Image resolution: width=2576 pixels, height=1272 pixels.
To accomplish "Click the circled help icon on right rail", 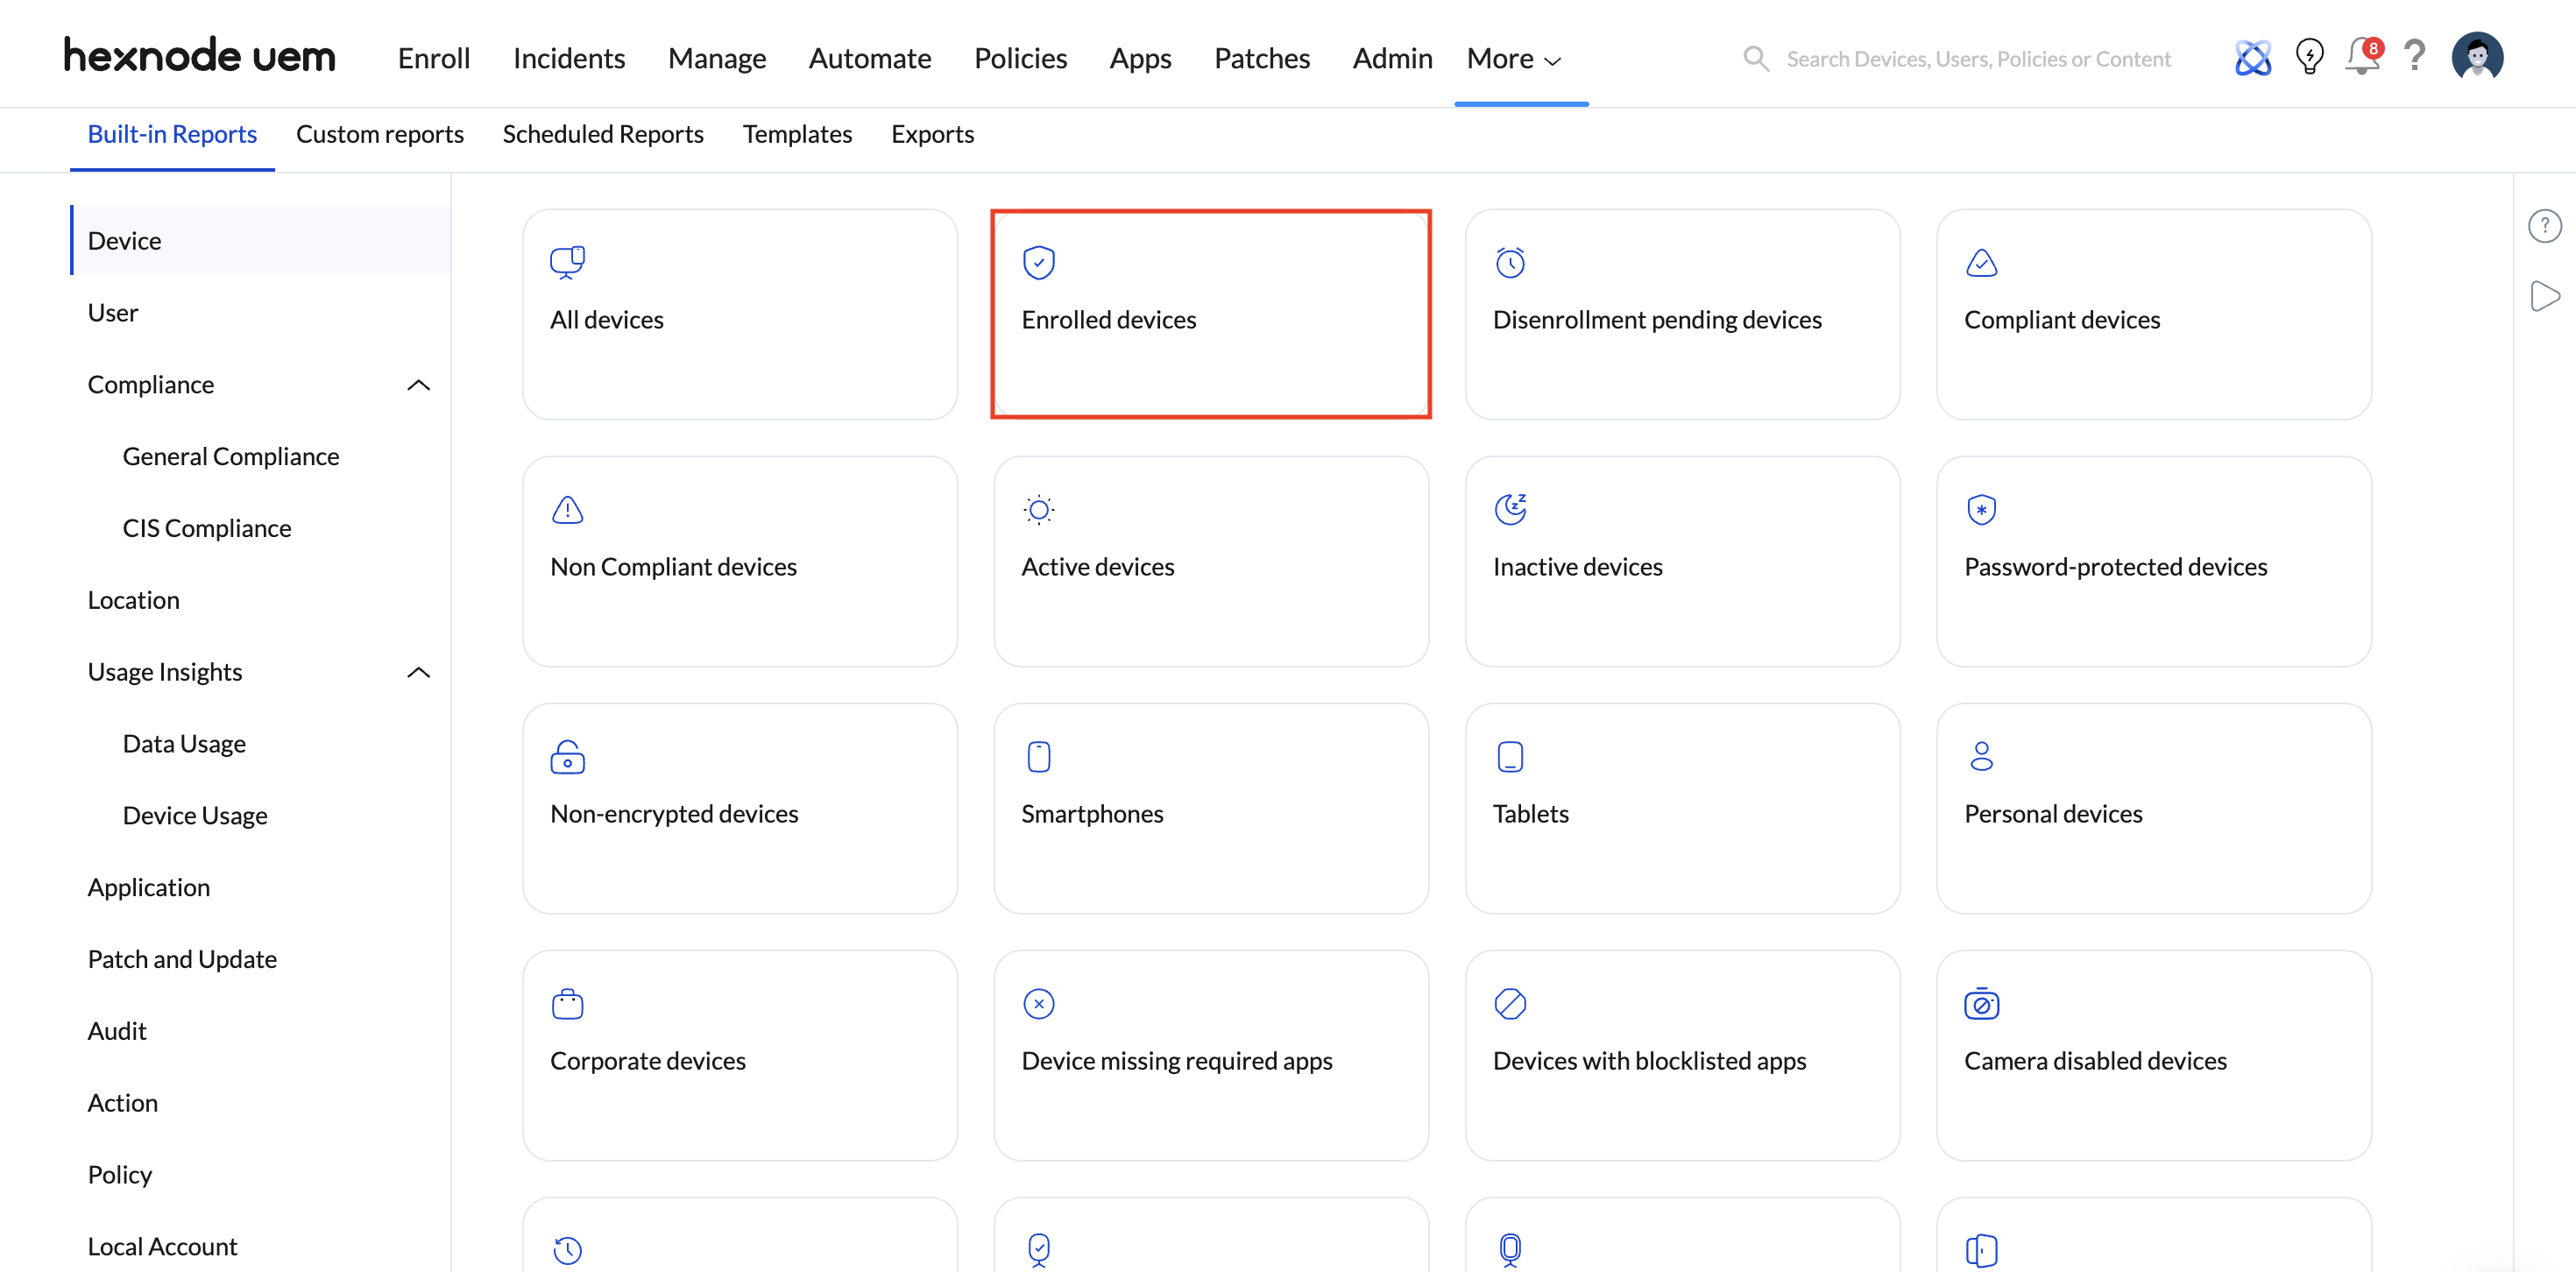I will pos(2544,226).
